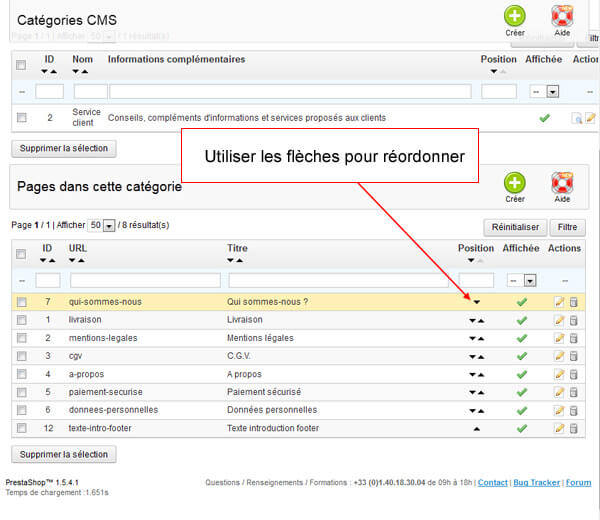The width and height of the screenshot is (600, 520).
Task: Focus the Titre filter field
Action: coord(339,280)
